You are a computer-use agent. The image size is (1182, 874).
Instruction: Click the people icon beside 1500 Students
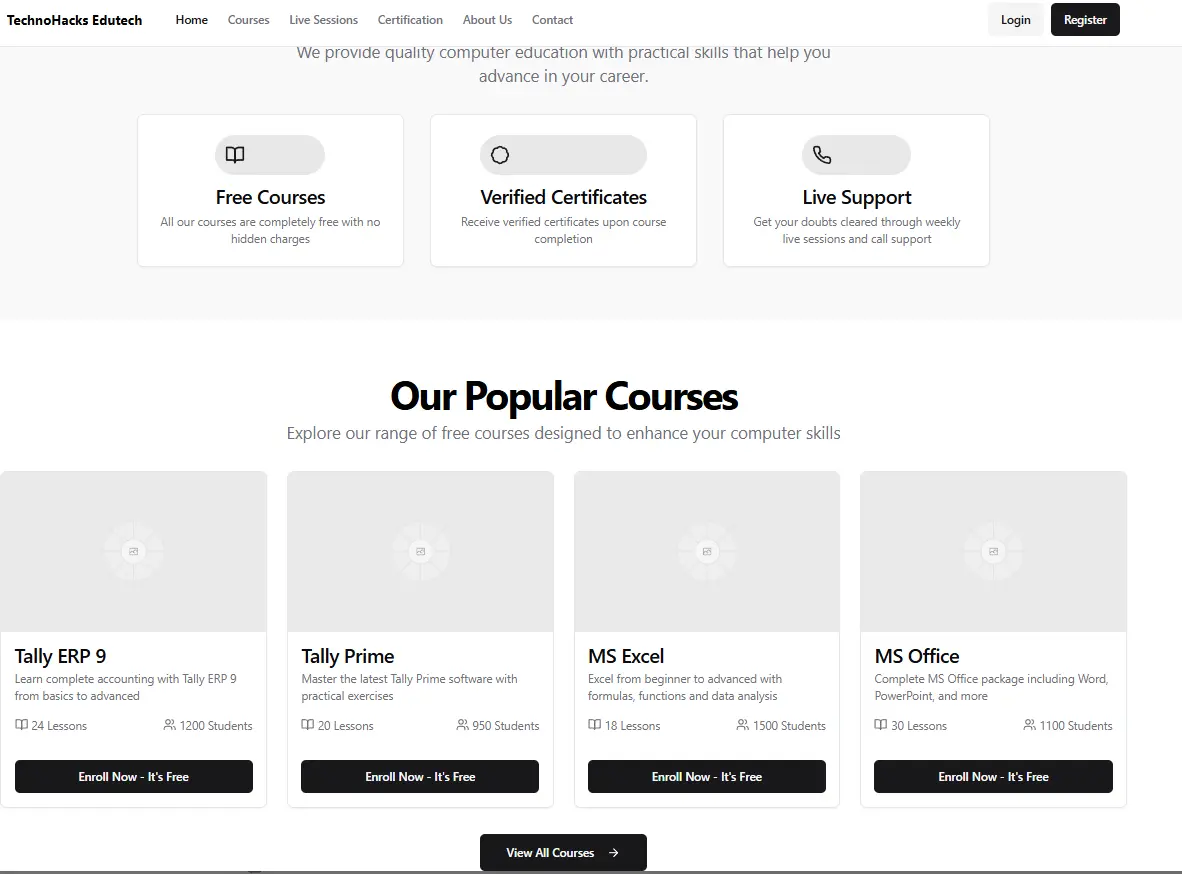tap(743, 725)
